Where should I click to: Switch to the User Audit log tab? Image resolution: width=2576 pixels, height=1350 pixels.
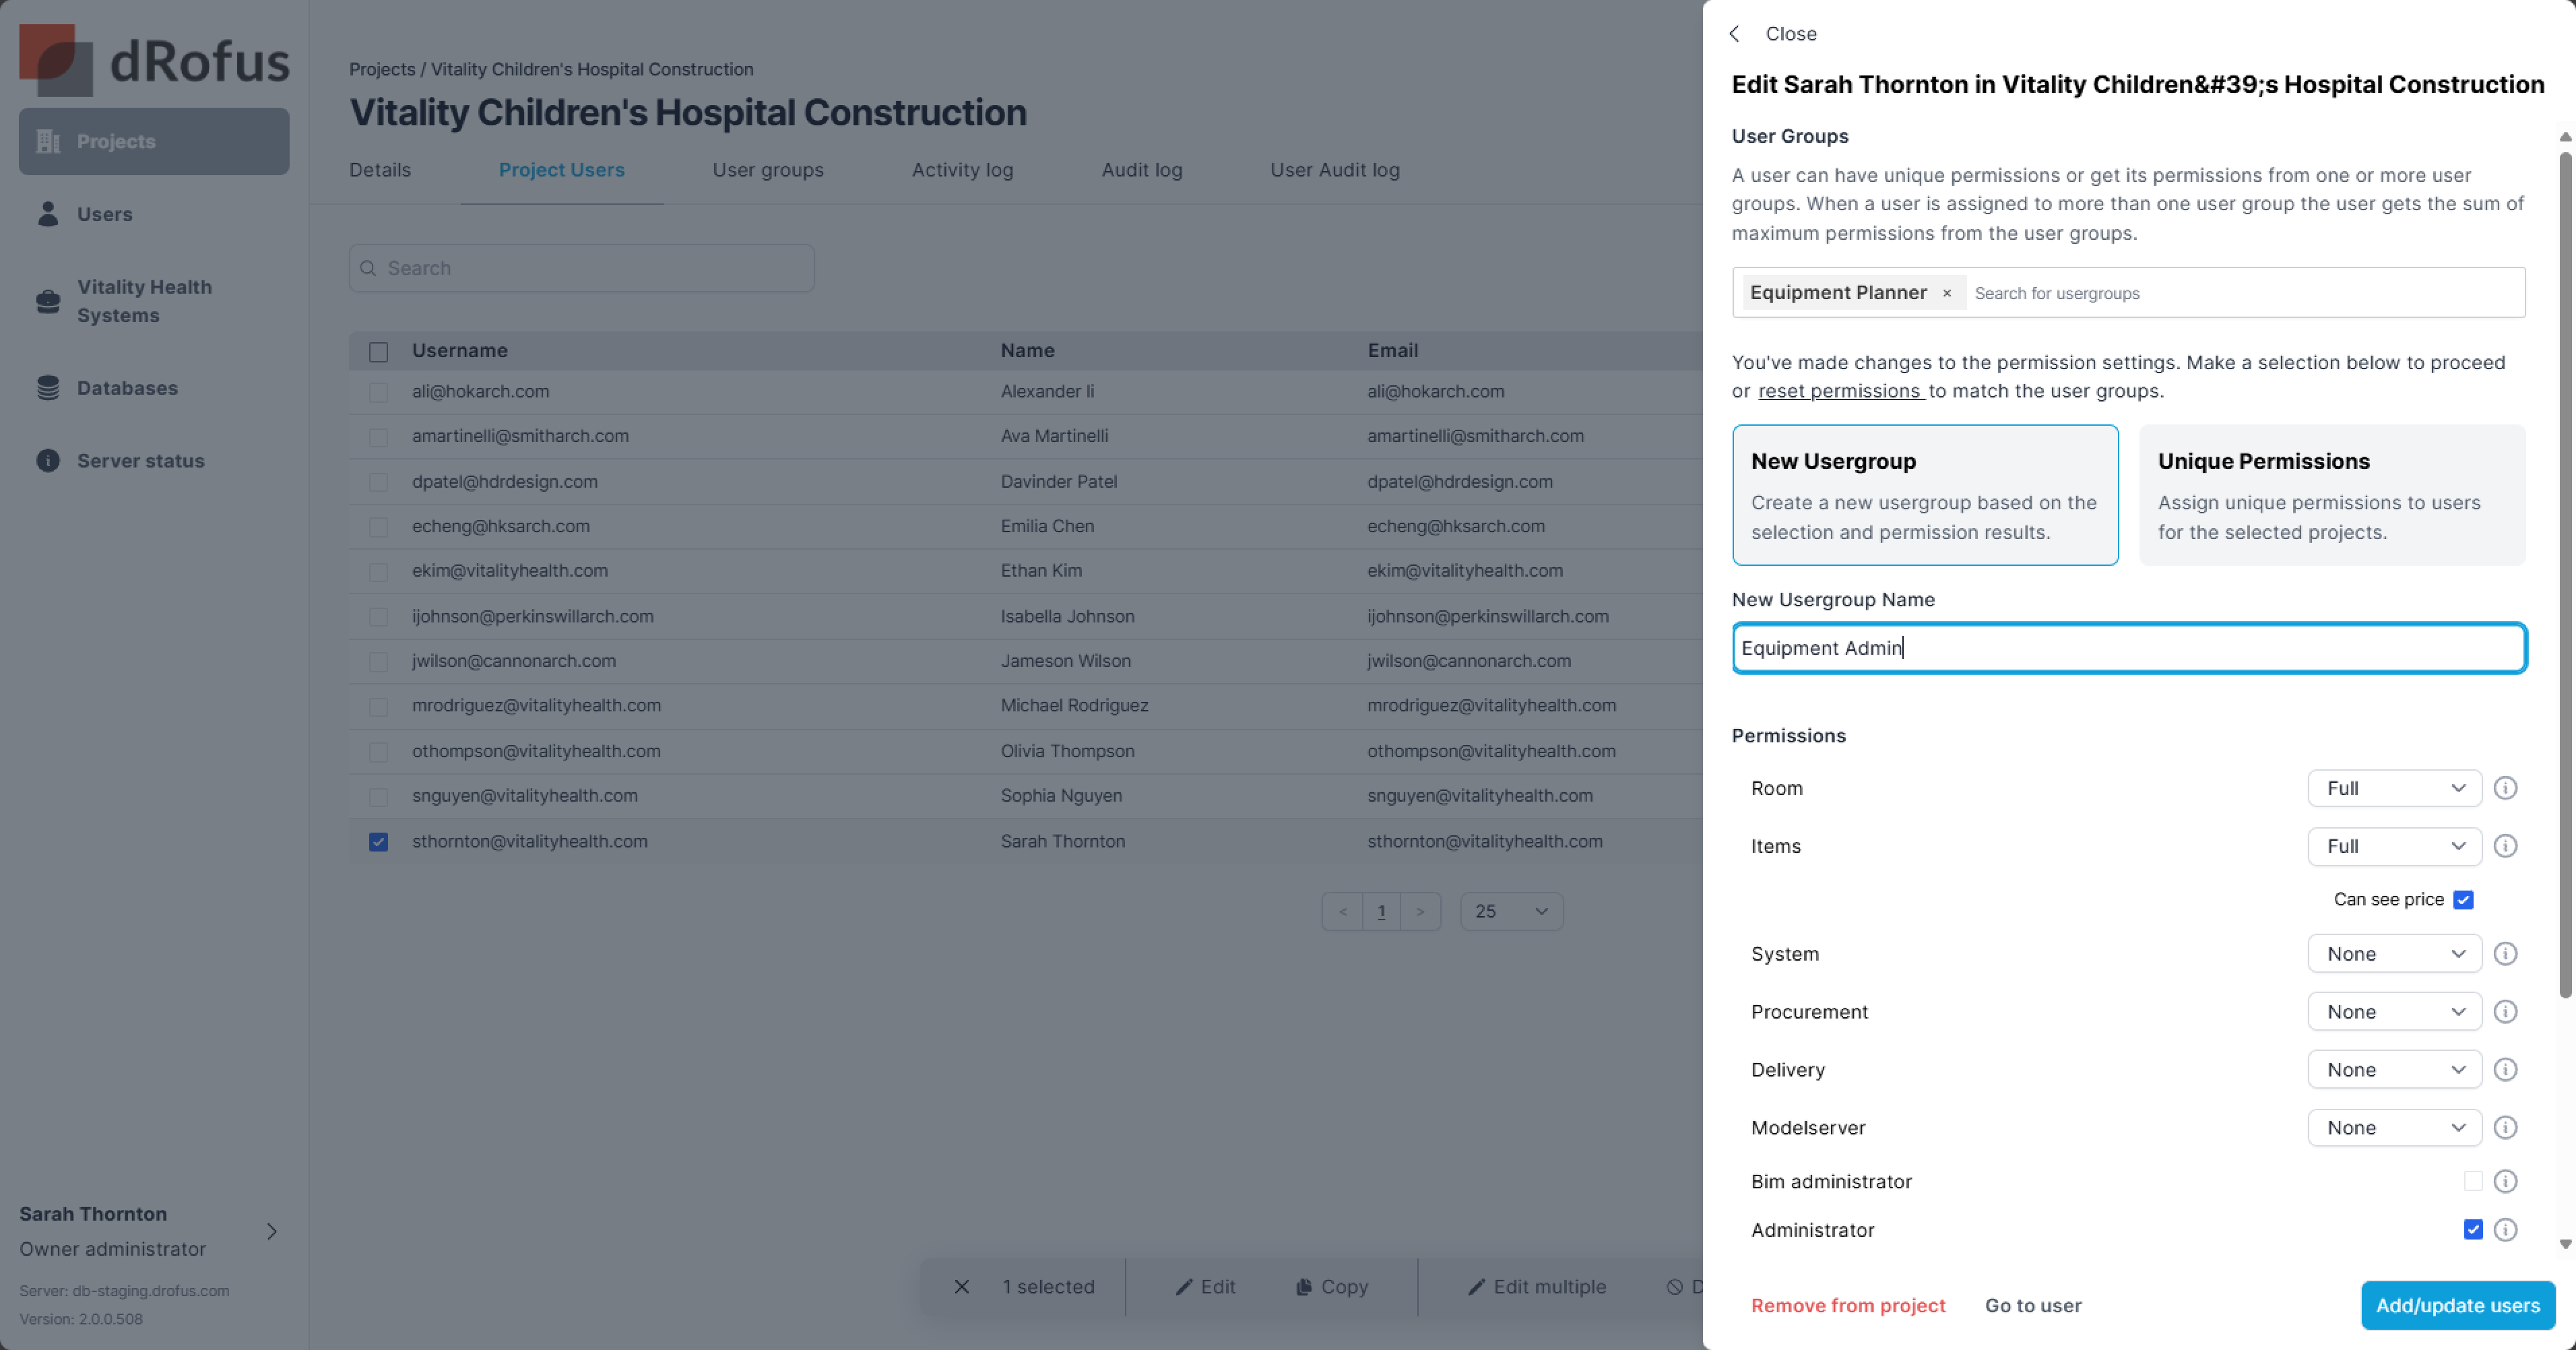(x=1334, y=170)
